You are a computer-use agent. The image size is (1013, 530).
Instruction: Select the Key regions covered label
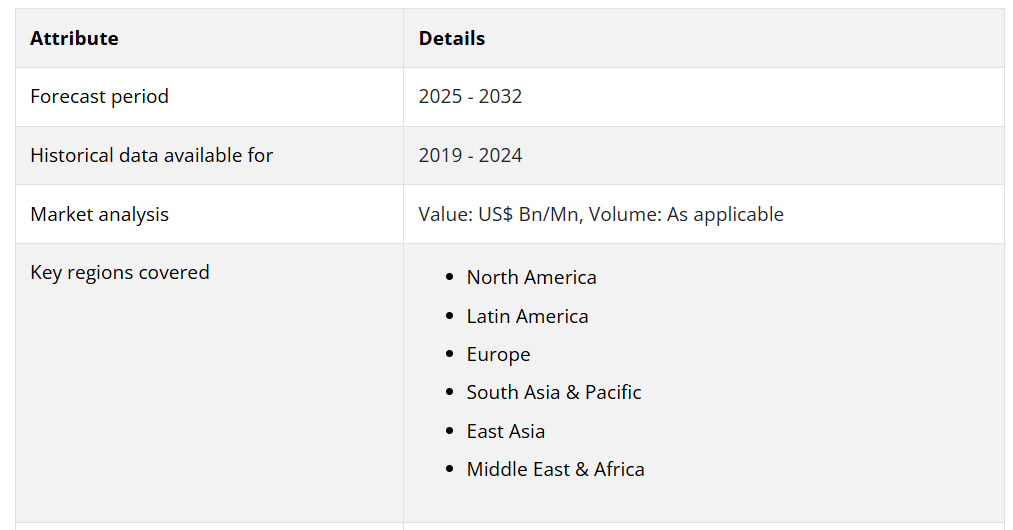120,272
